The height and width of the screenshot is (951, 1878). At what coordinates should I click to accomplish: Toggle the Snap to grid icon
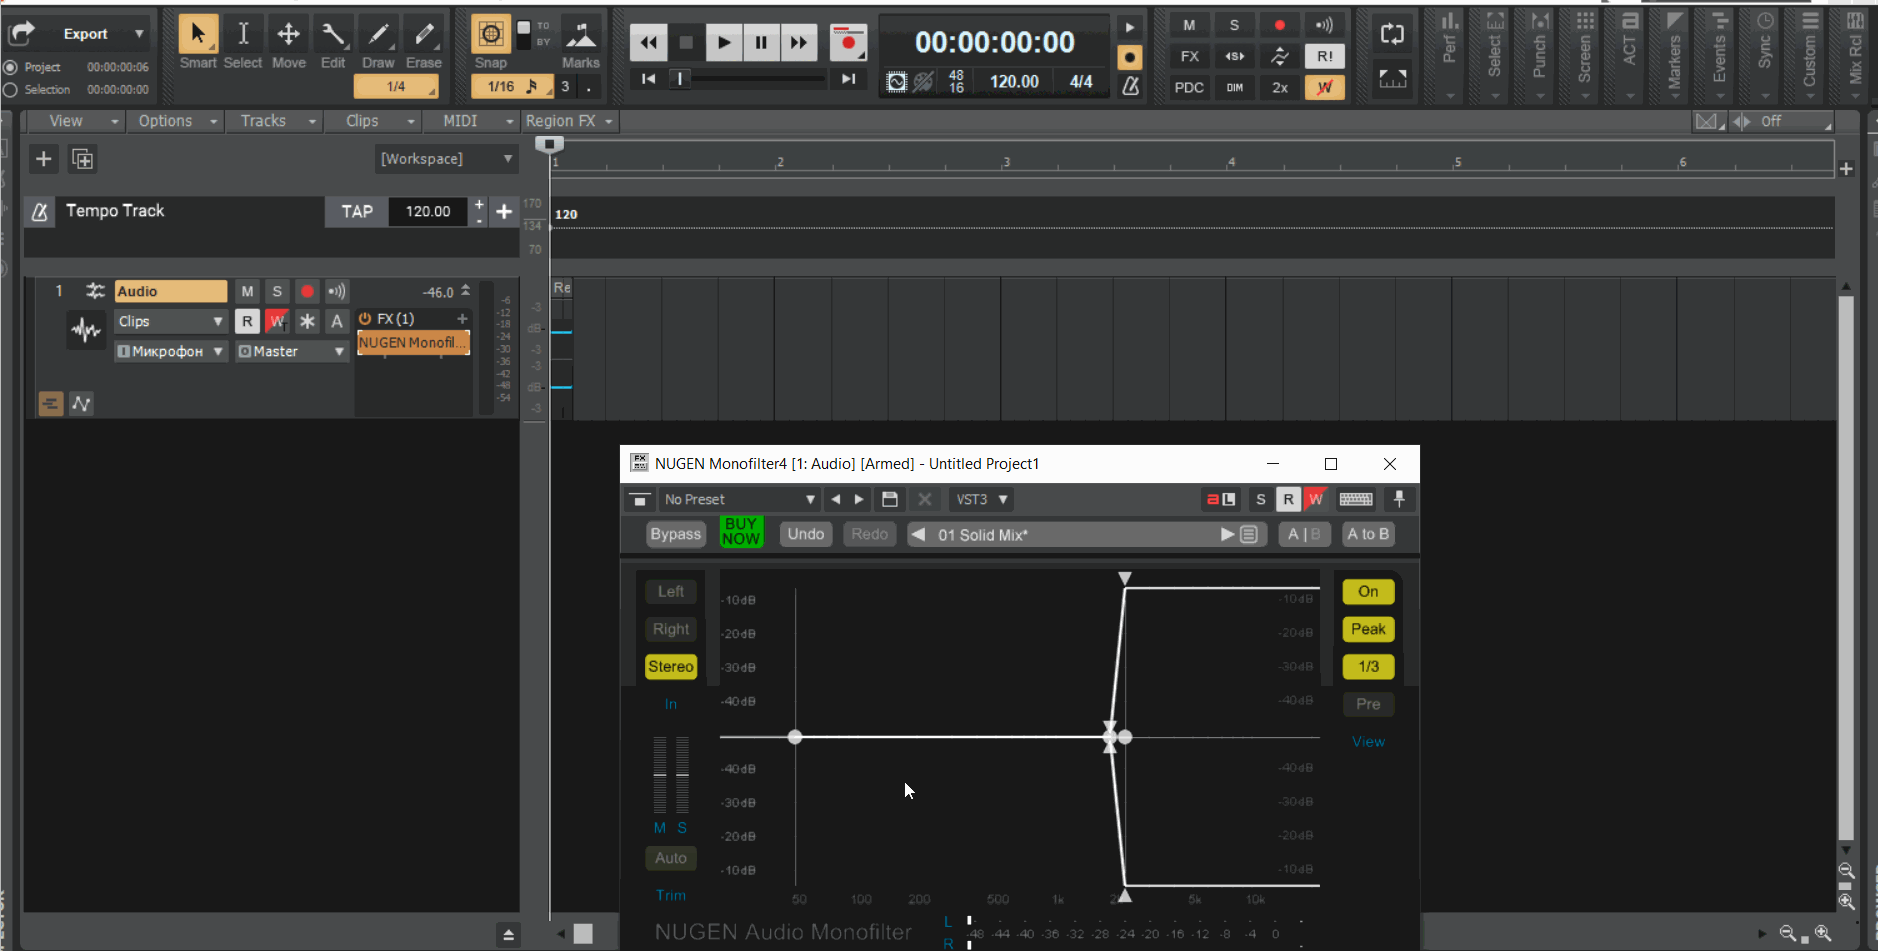tap(491, 35)
